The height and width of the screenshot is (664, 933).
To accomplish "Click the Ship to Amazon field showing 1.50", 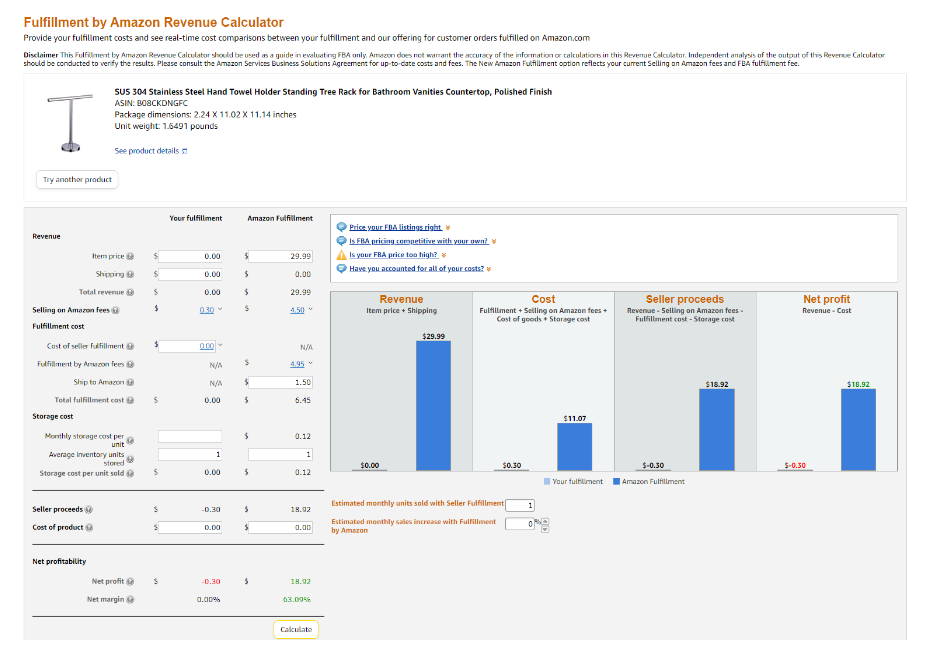I will (x=280, y=383).
